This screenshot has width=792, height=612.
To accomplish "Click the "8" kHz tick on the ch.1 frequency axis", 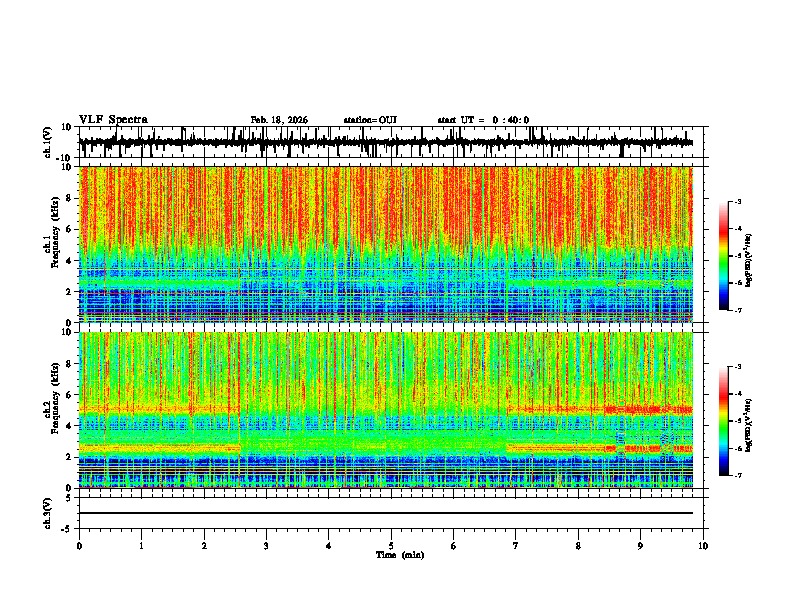I will click(x=69, y=198).
